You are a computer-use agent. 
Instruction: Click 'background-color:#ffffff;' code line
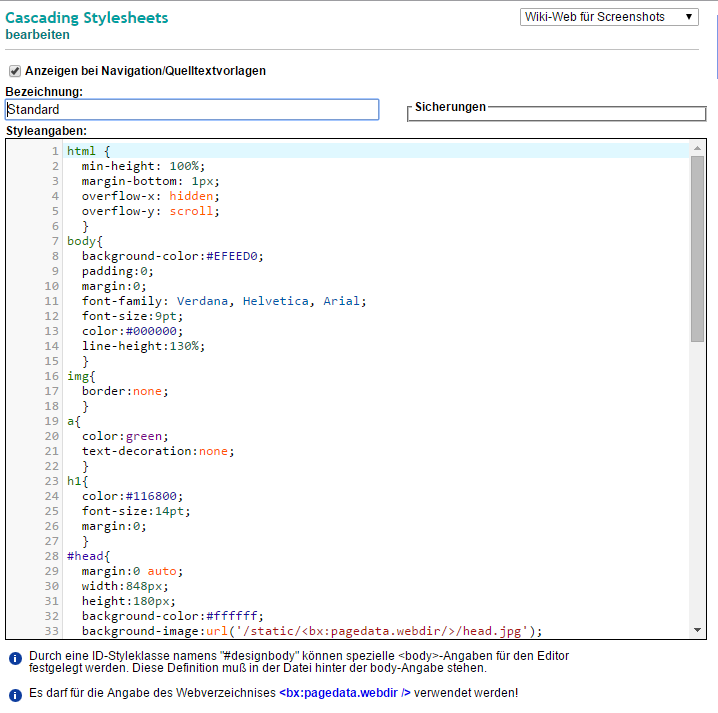(x=173, y=616)
